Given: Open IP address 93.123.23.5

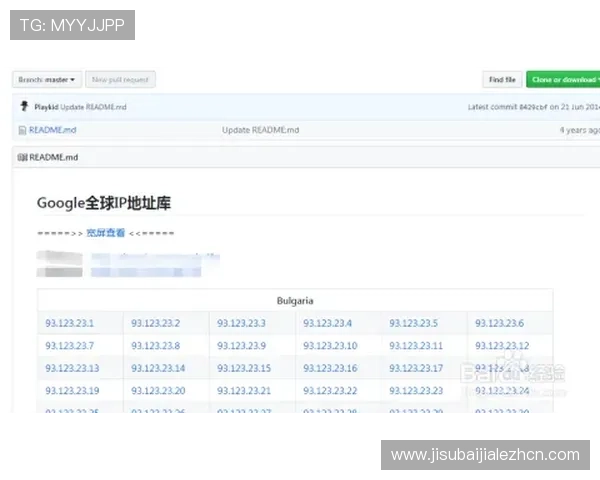Looking at the screenshot, I should [414, 323].
